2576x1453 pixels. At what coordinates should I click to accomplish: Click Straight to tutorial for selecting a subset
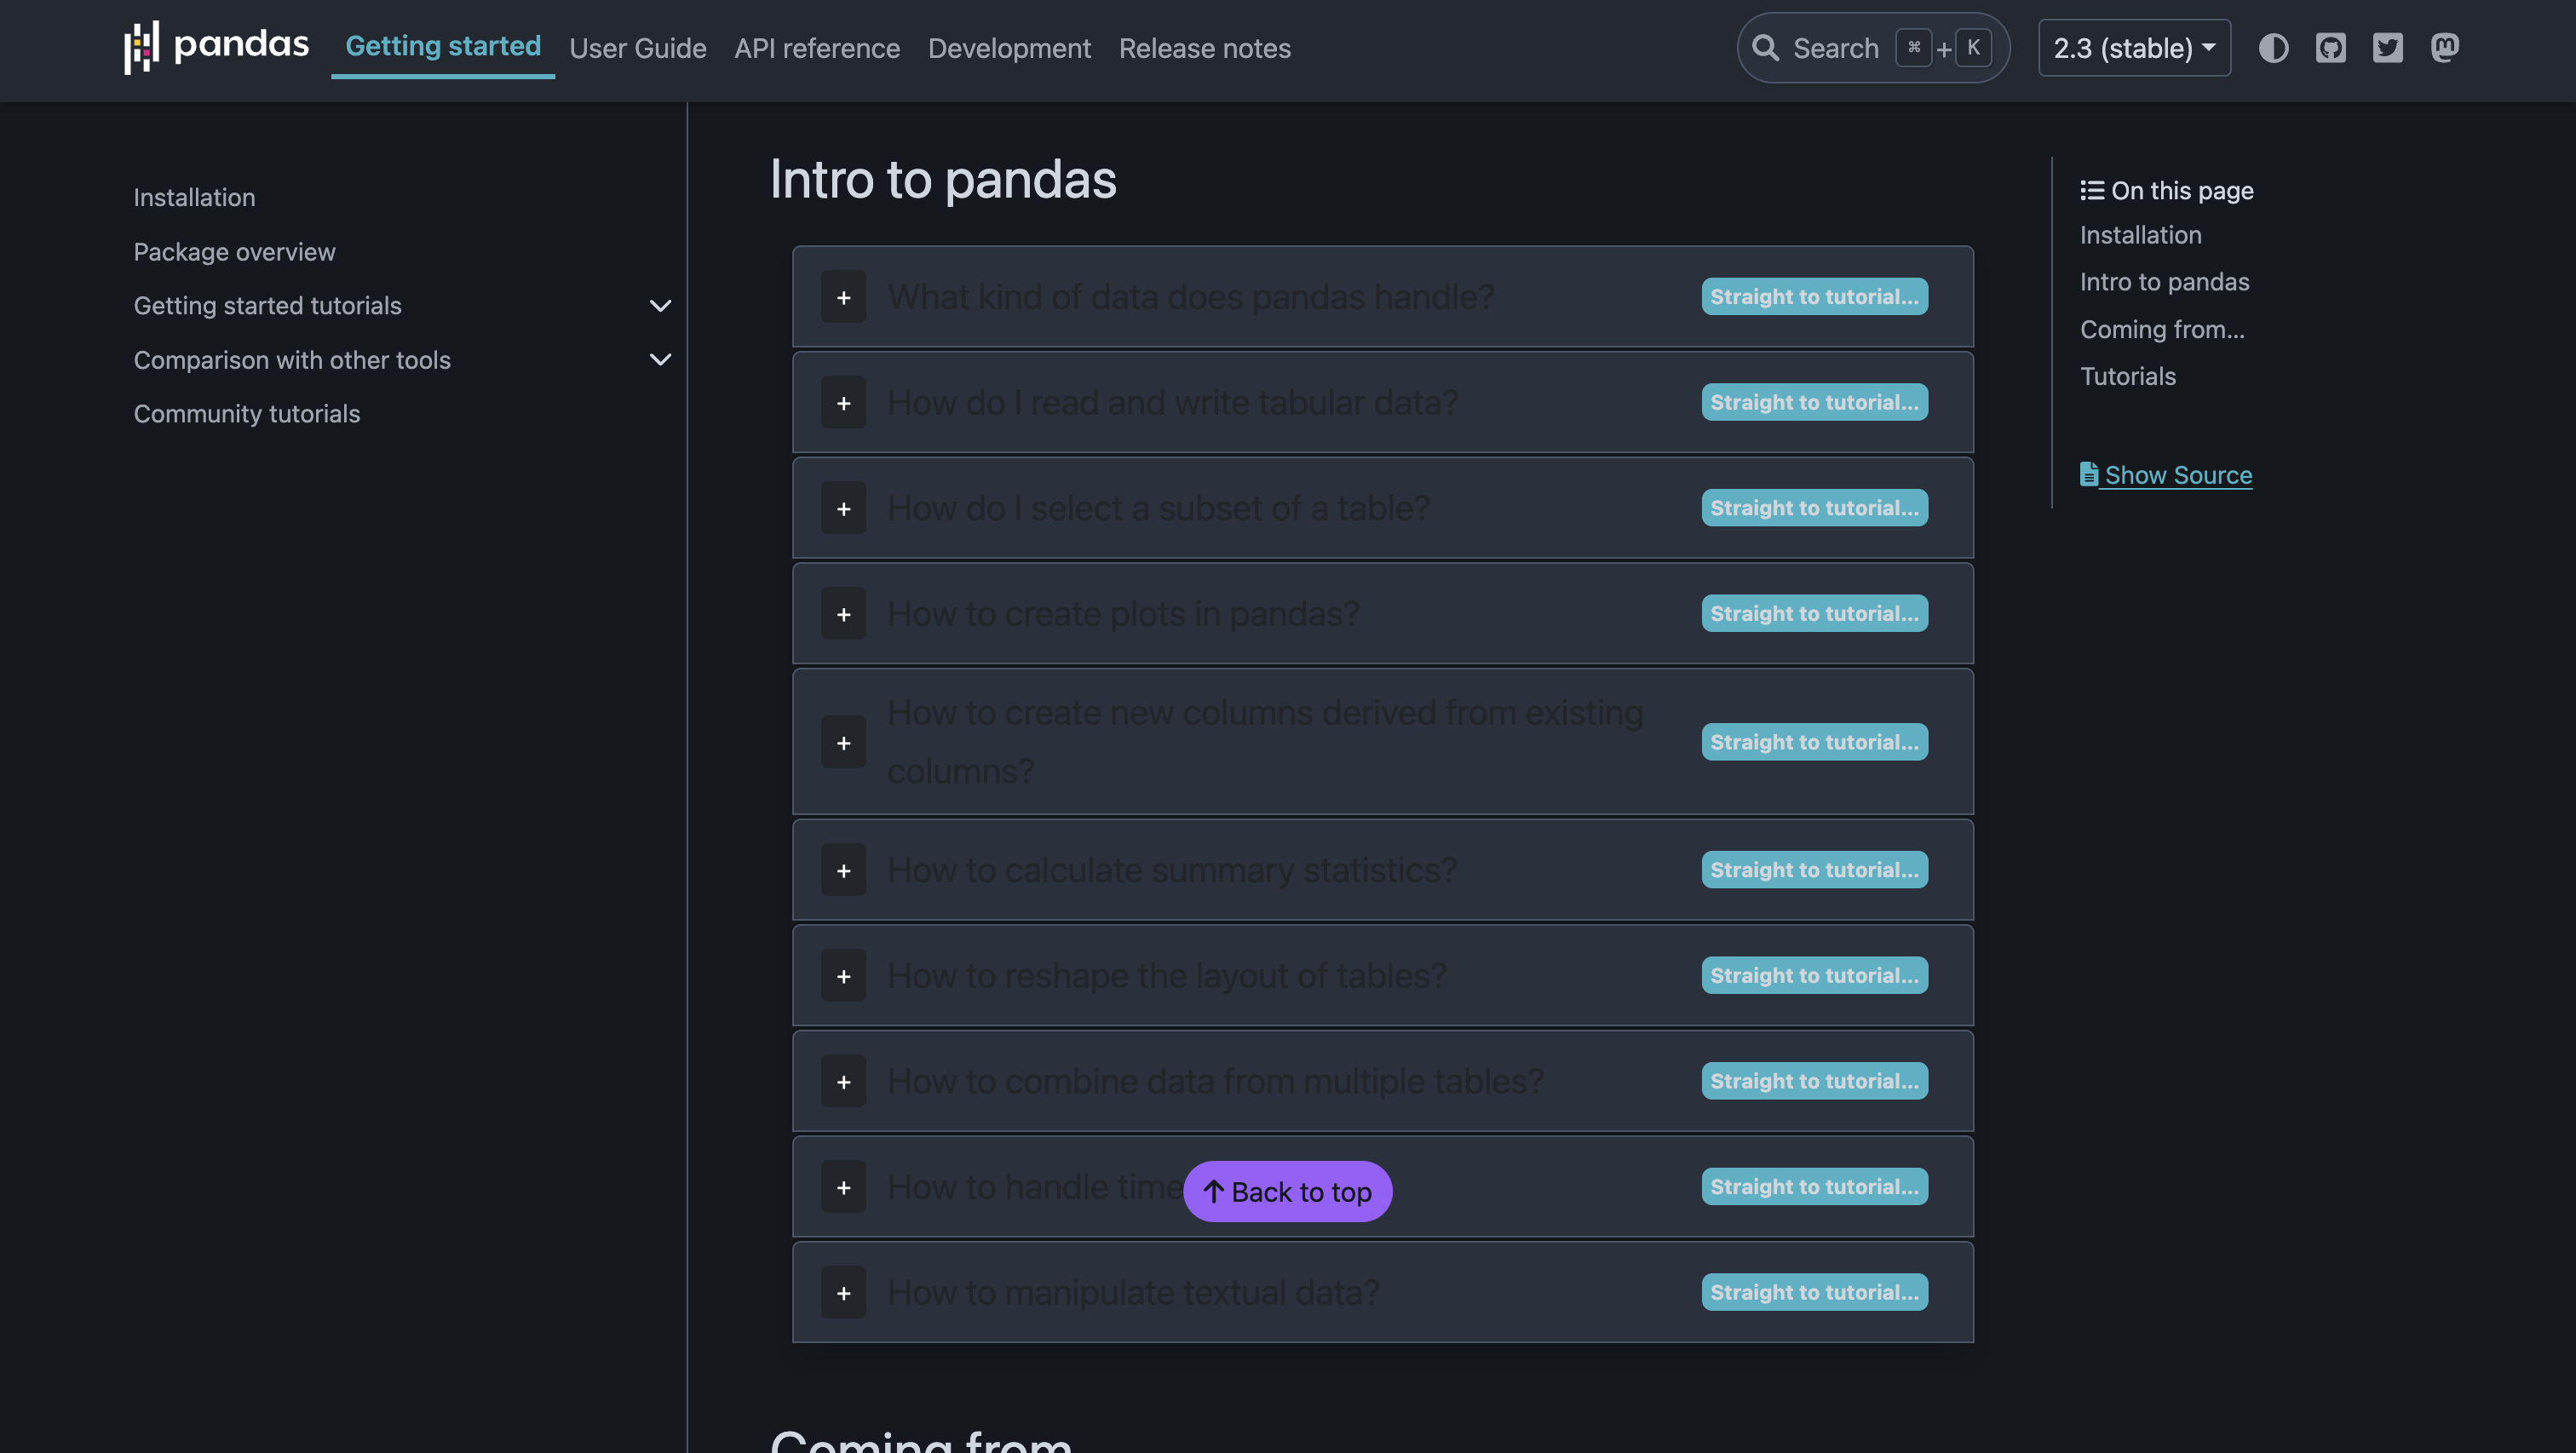1814,508
